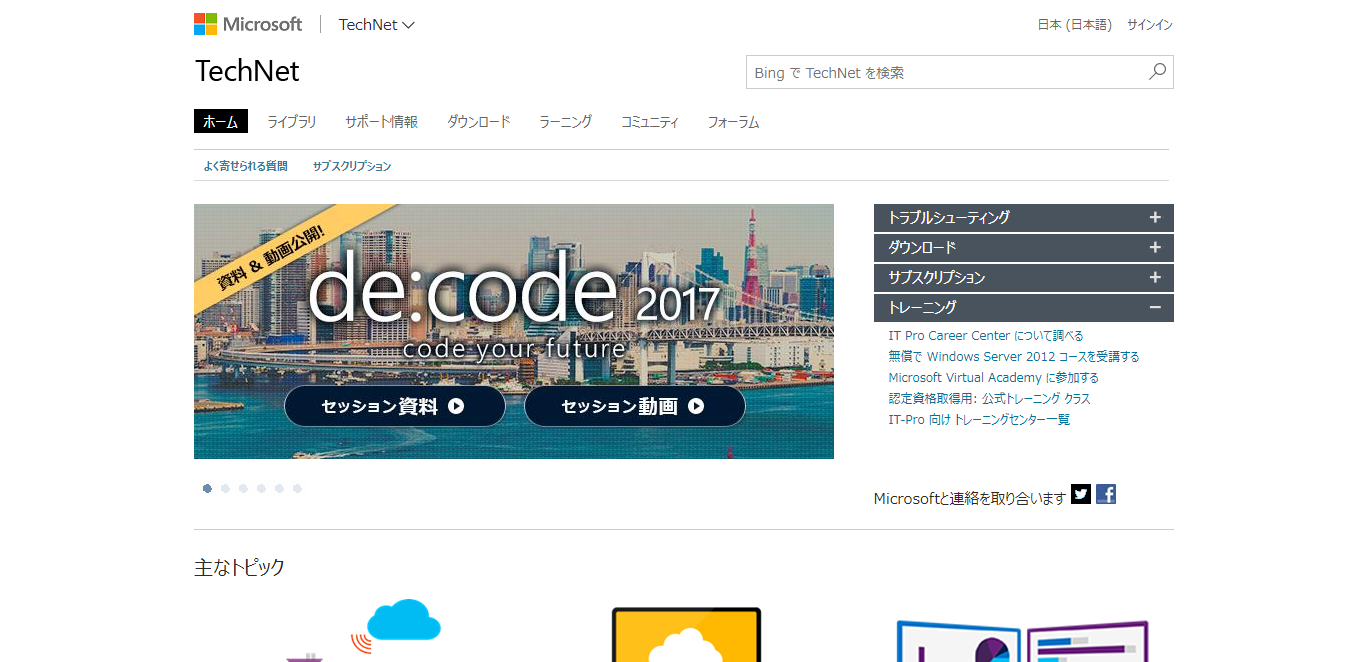Click the search magnifier icon
Screen dimensions: 1366x662
[1157, 72]
